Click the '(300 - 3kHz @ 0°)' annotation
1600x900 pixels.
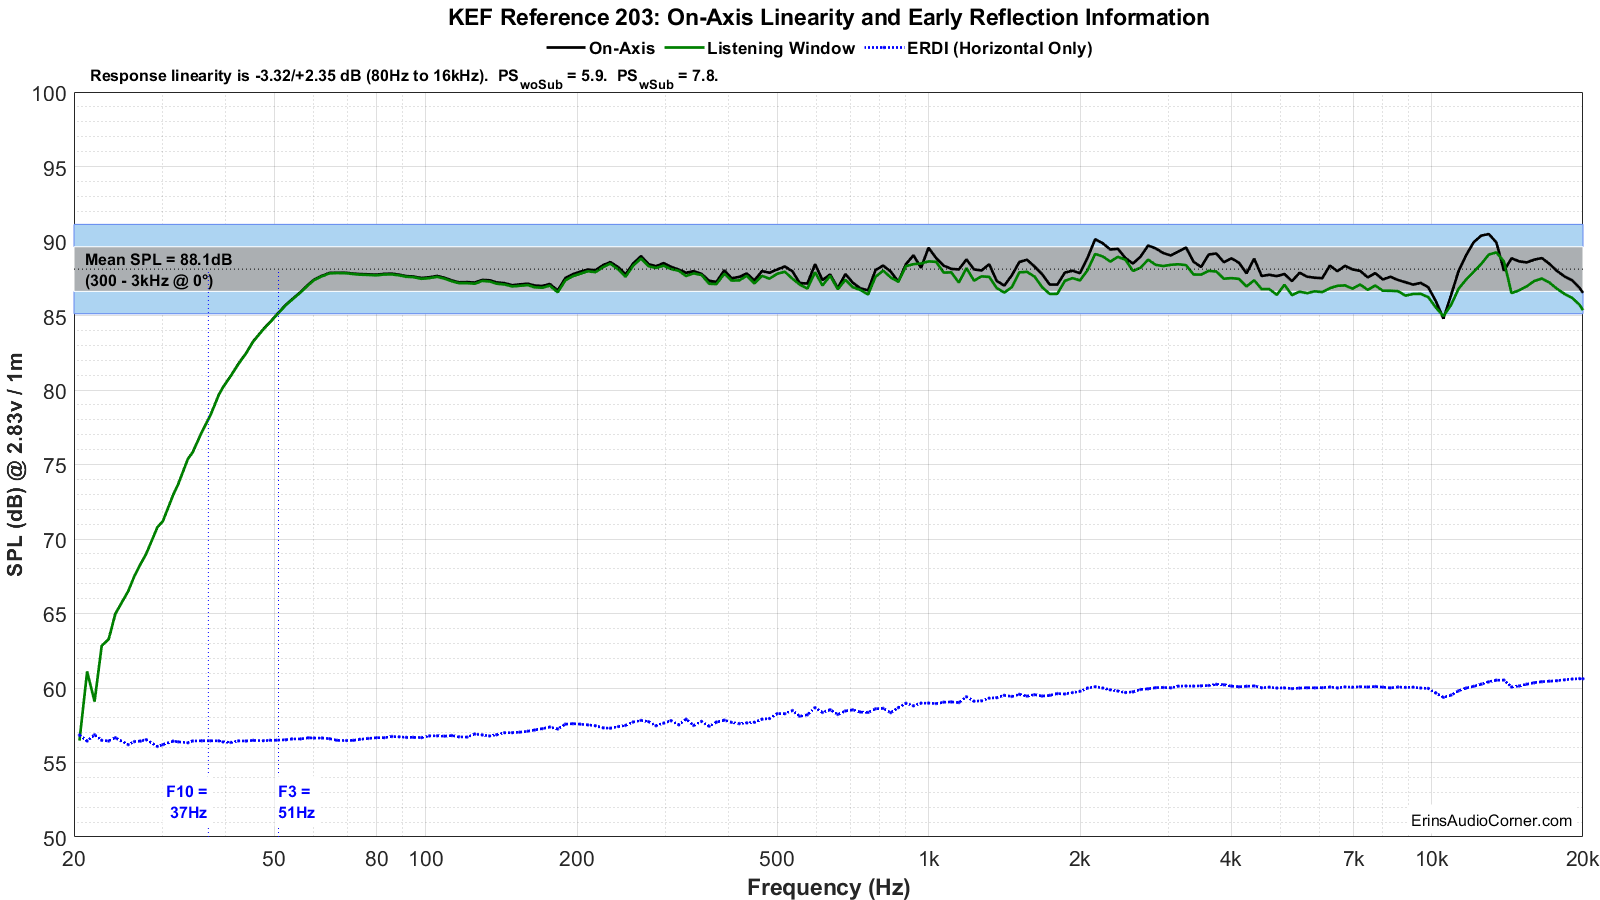(149, 280)
